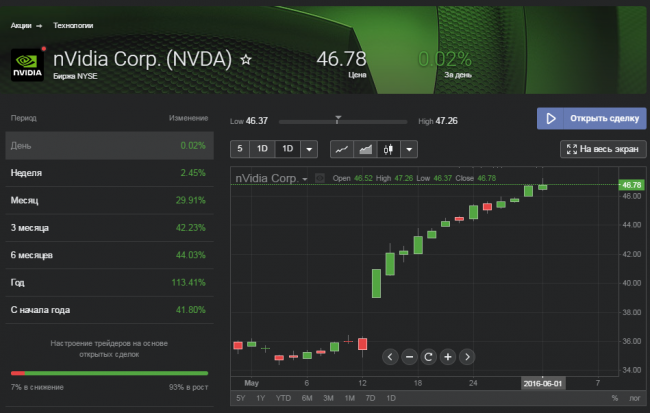Select 6M range tab
The height and width of the screenshot is (413, 650).
307,398
